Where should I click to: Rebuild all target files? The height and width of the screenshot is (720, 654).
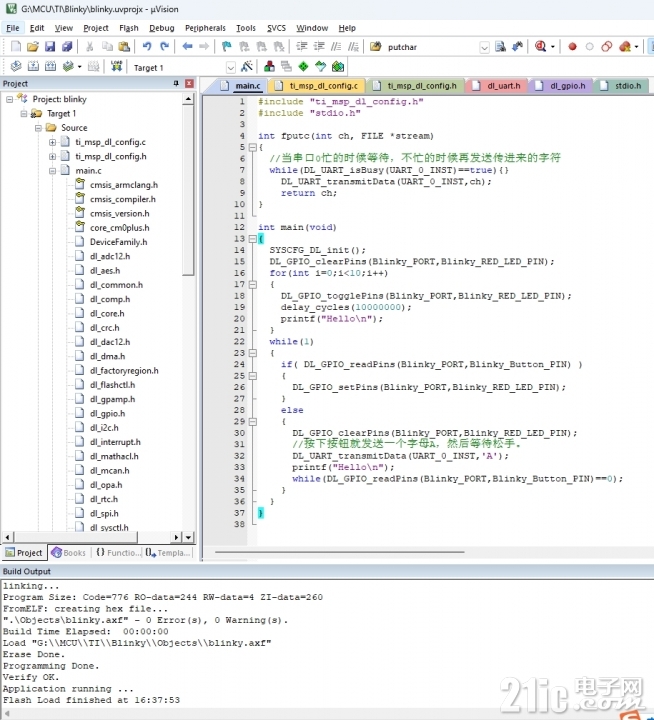tap(51, 67)
